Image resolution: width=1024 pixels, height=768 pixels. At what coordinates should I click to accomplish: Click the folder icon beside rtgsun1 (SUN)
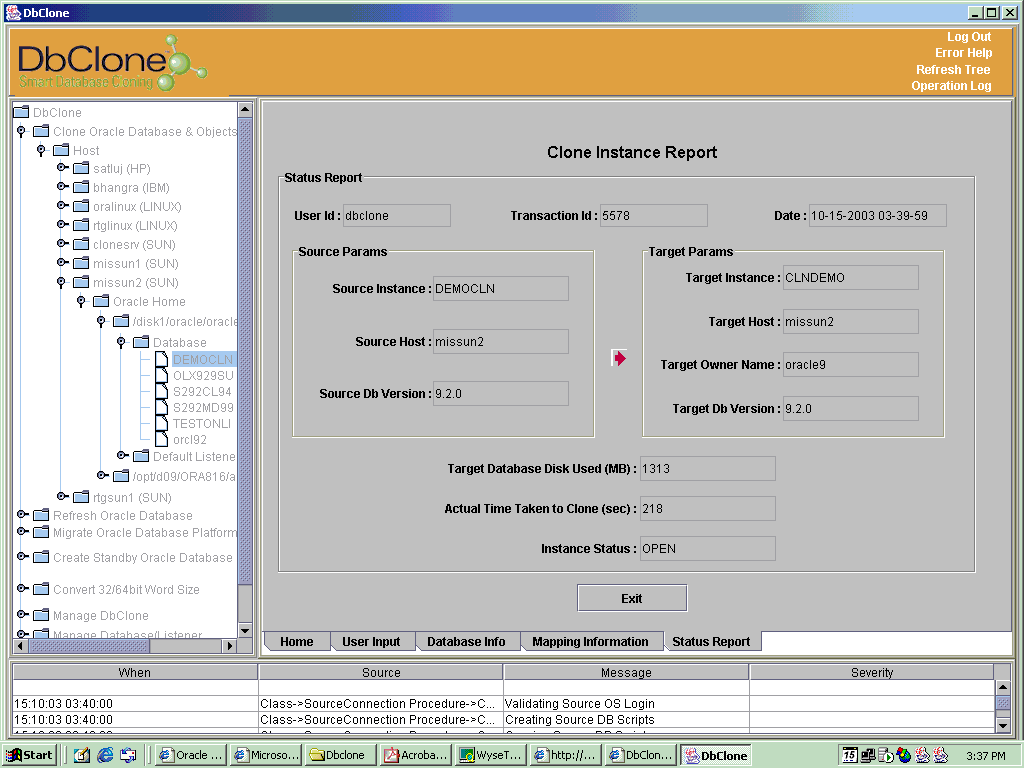pos(81,497)
